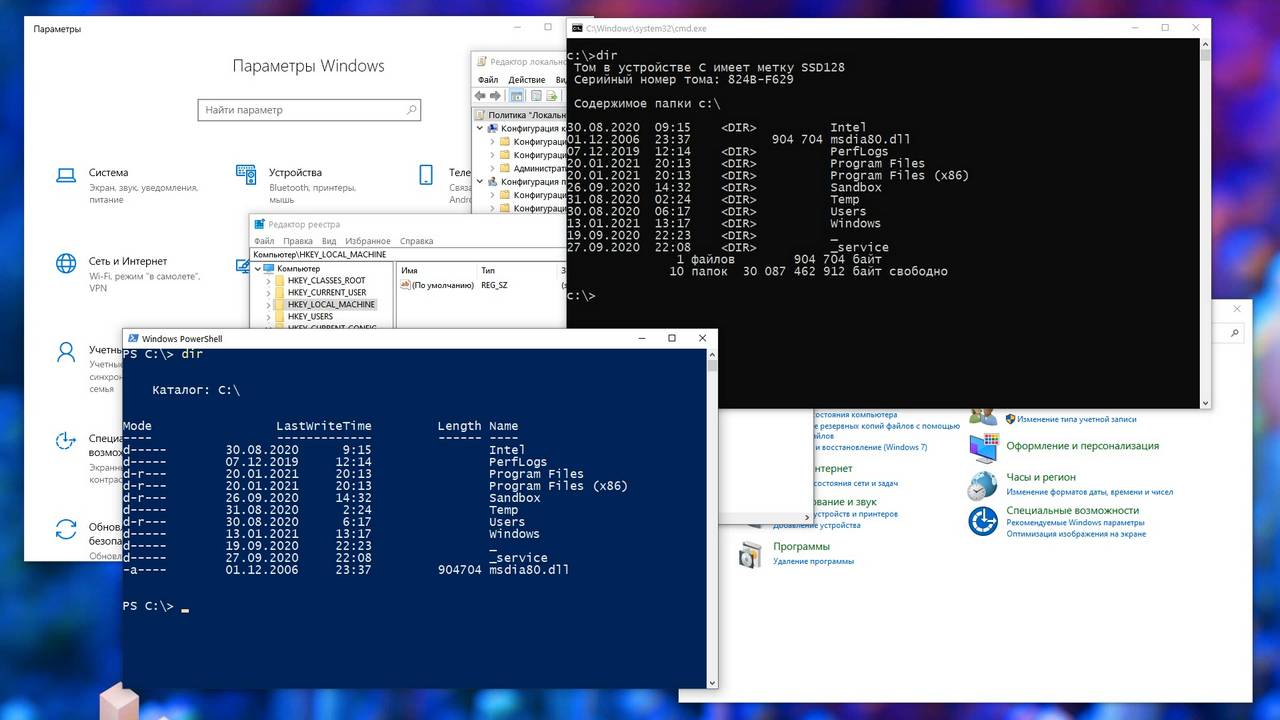Viewport: 1280px width, 720px height.
Task: Click the accounts person icon in Settings
Action: pyautogui.click(x=66, y=352)
